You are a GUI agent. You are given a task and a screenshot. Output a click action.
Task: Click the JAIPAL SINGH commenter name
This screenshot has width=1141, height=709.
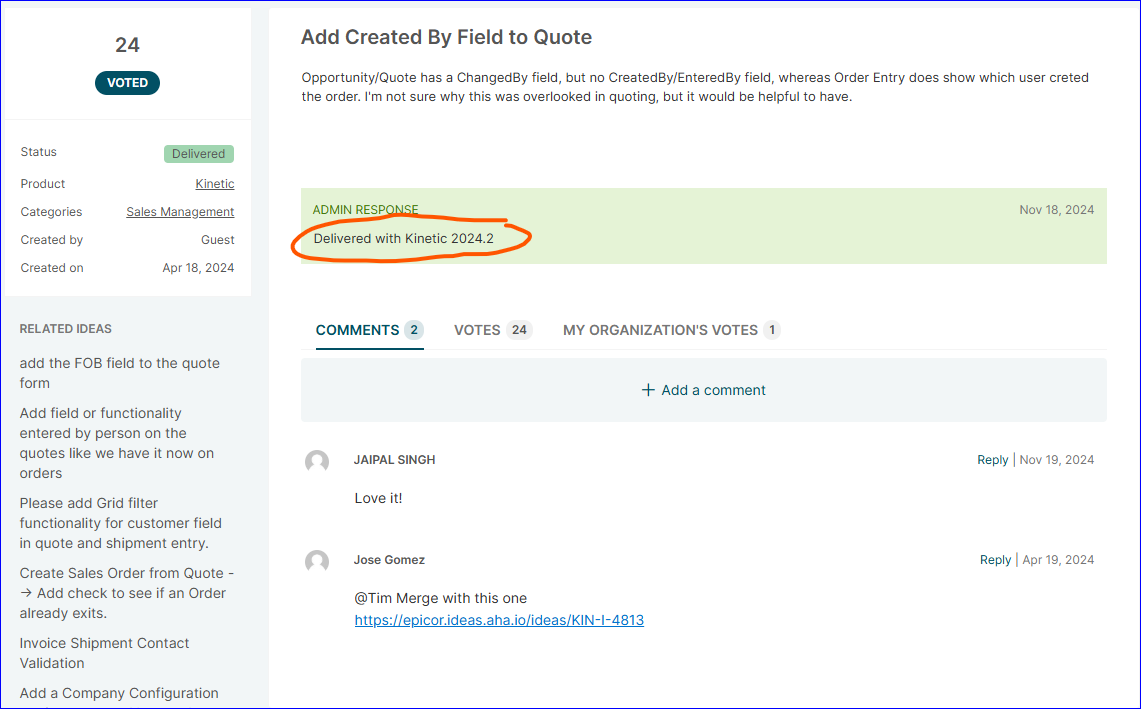[x=394, y=460]
